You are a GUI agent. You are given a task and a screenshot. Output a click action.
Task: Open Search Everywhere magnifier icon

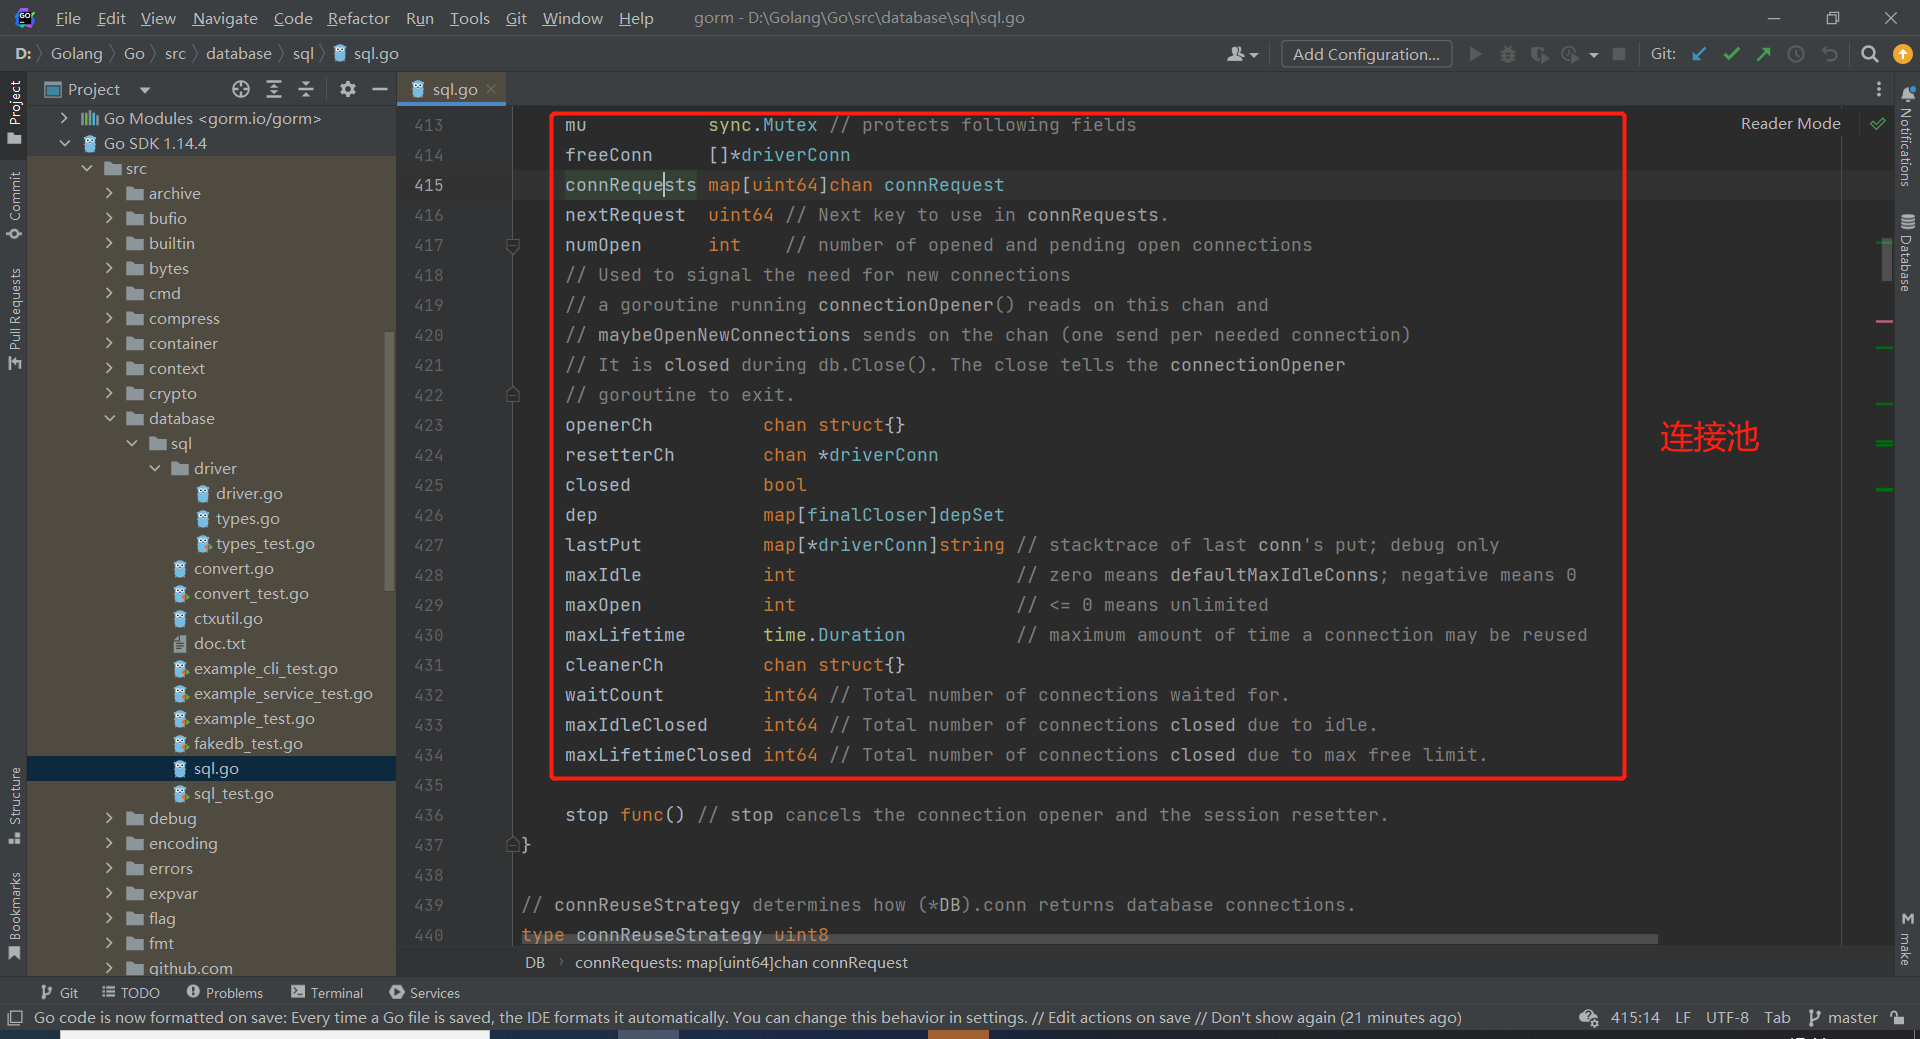[x=1869, y=54]
